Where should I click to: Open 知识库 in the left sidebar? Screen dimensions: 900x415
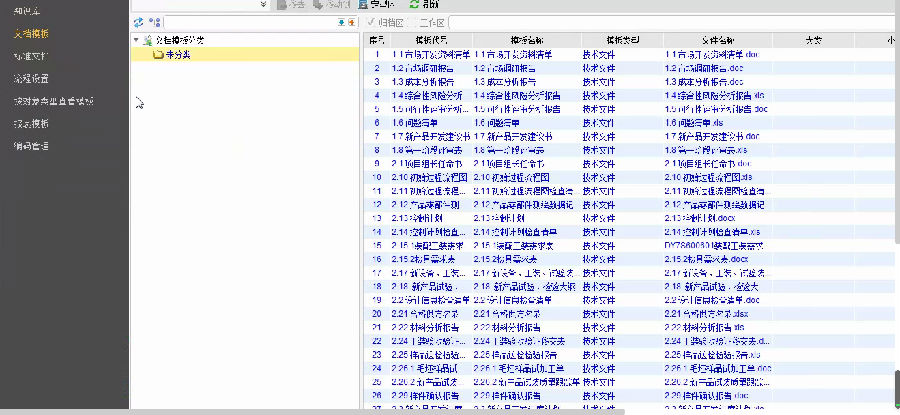[x=27, y=11]
